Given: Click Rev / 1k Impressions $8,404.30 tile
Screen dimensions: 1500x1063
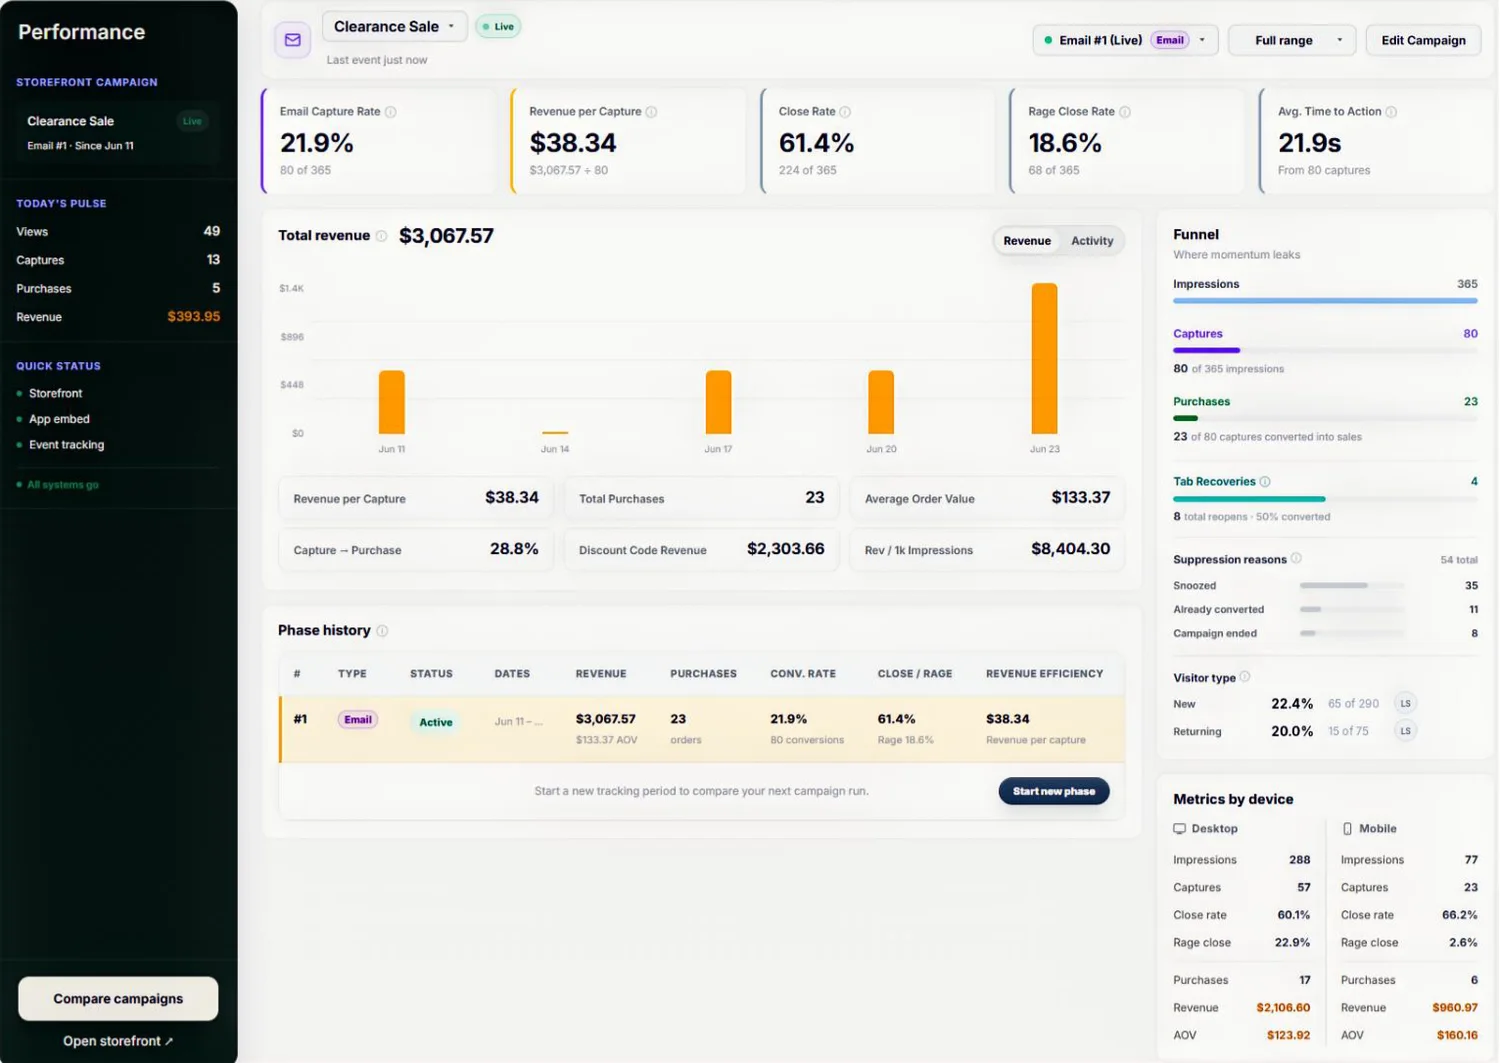Looking at the screenshot, I should pos(987,550).
